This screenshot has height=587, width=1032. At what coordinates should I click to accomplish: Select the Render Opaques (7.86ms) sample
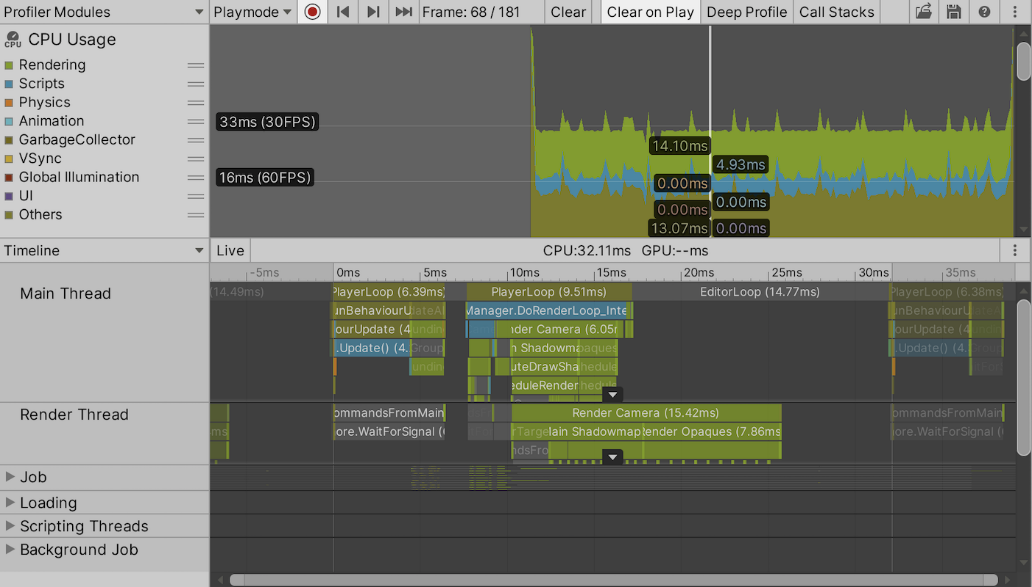[x=711, y=432]
